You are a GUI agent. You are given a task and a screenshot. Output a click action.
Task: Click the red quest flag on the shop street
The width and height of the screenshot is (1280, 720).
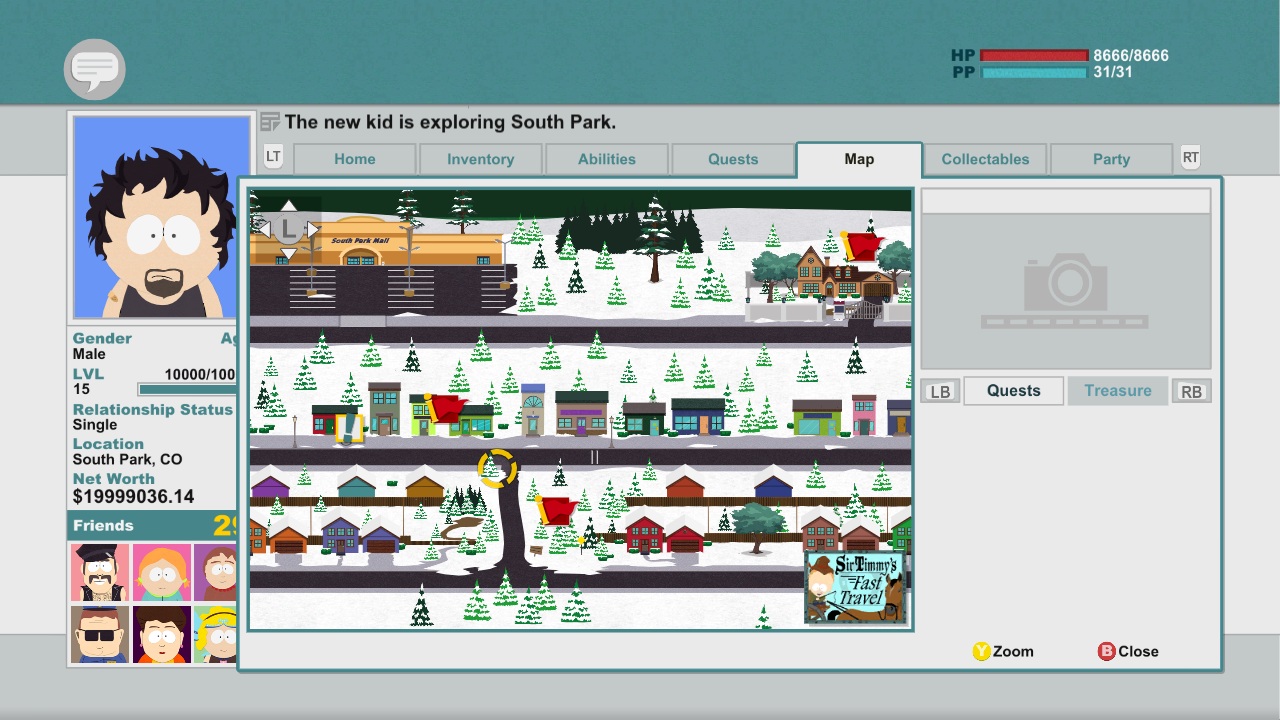[446, 408]
